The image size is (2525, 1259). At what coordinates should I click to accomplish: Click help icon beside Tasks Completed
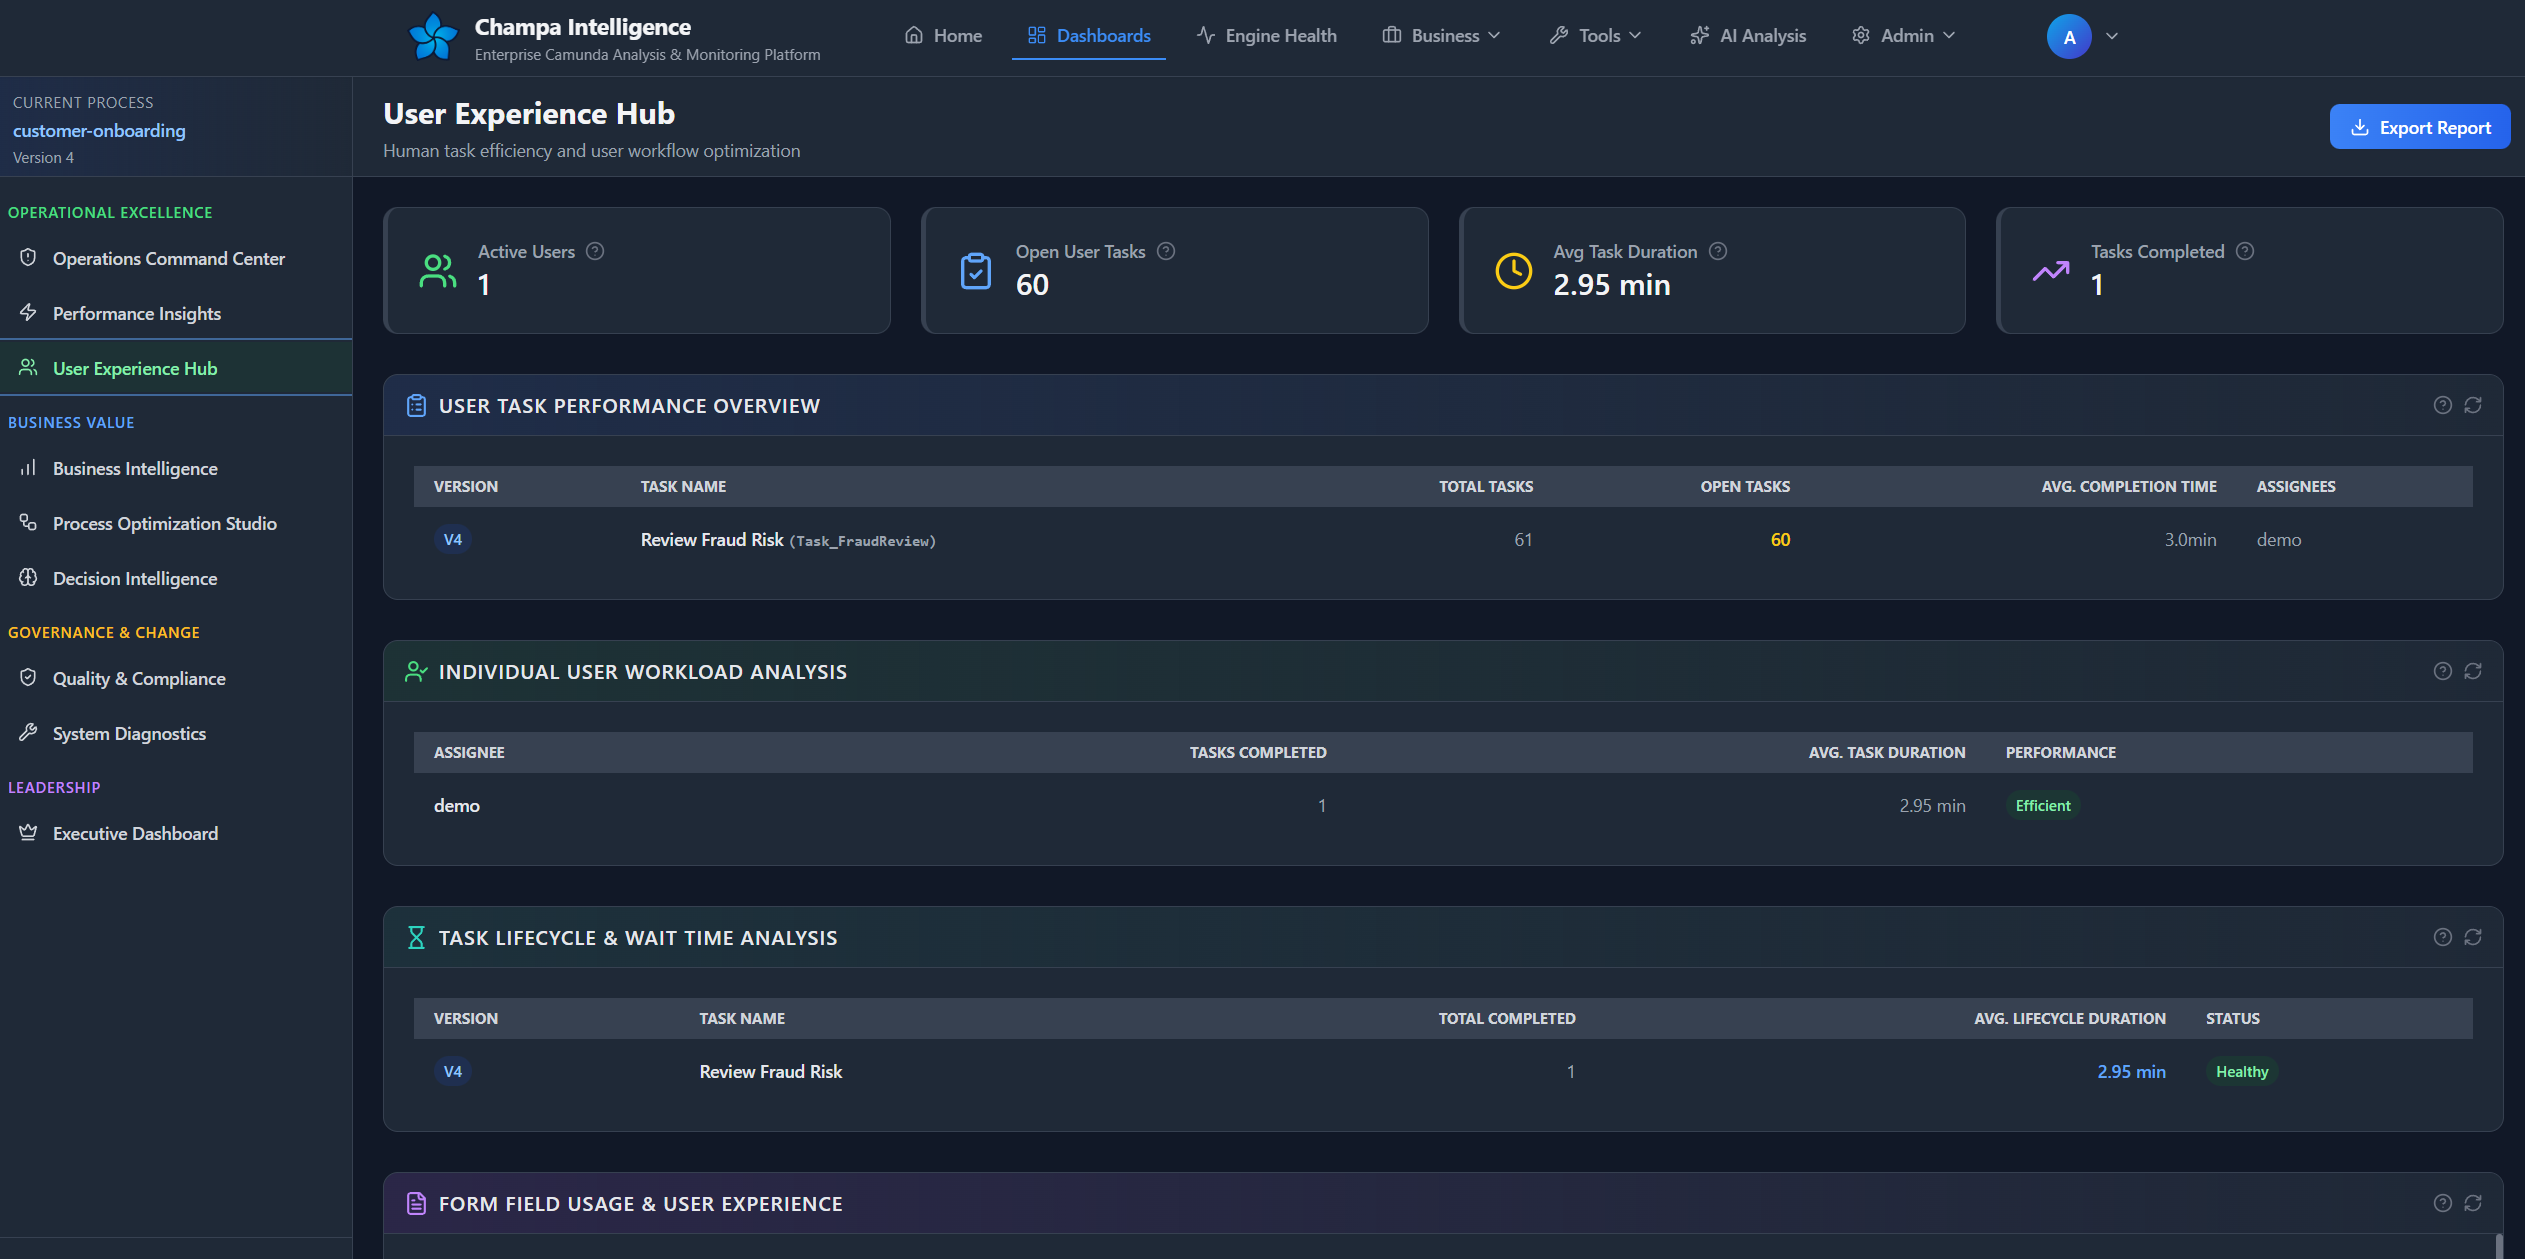pyautogui.click(x=2244, y=251)
